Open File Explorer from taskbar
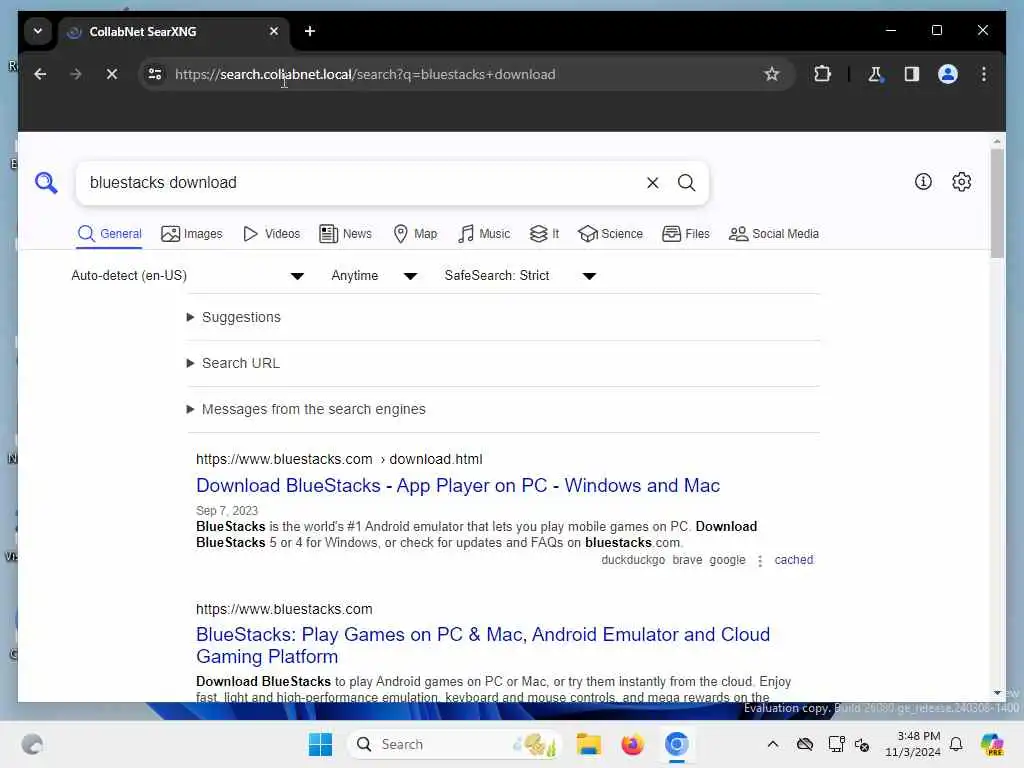The width and height of the screenshot is (1024, 768). click(x=588, y=744)
